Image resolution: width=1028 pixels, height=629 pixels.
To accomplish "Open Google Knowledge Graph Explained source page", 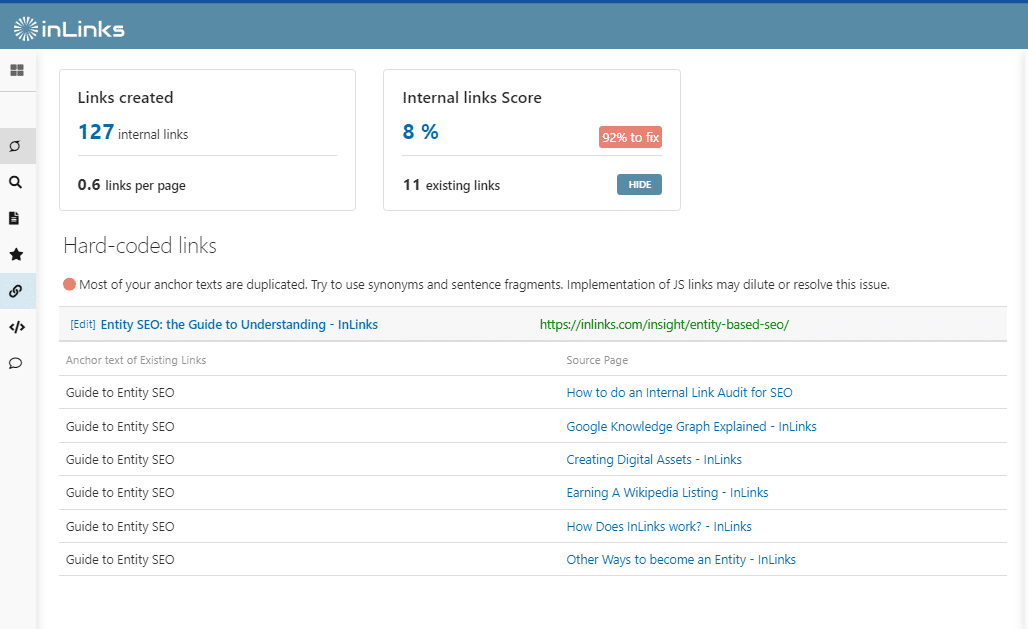I will [691, 426].
